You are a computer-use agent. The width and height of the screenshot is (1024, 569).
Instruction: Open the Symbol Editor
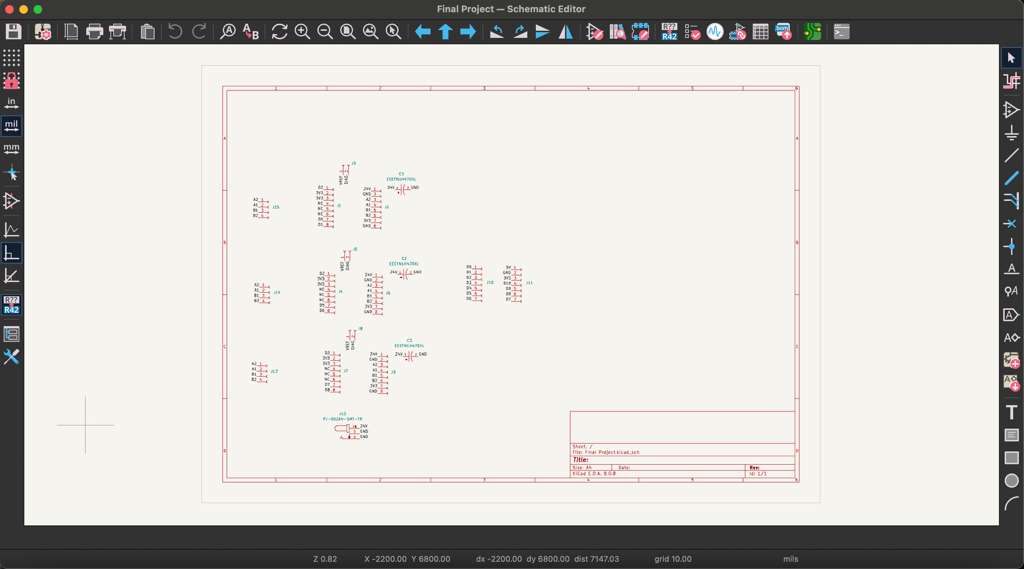594,31
